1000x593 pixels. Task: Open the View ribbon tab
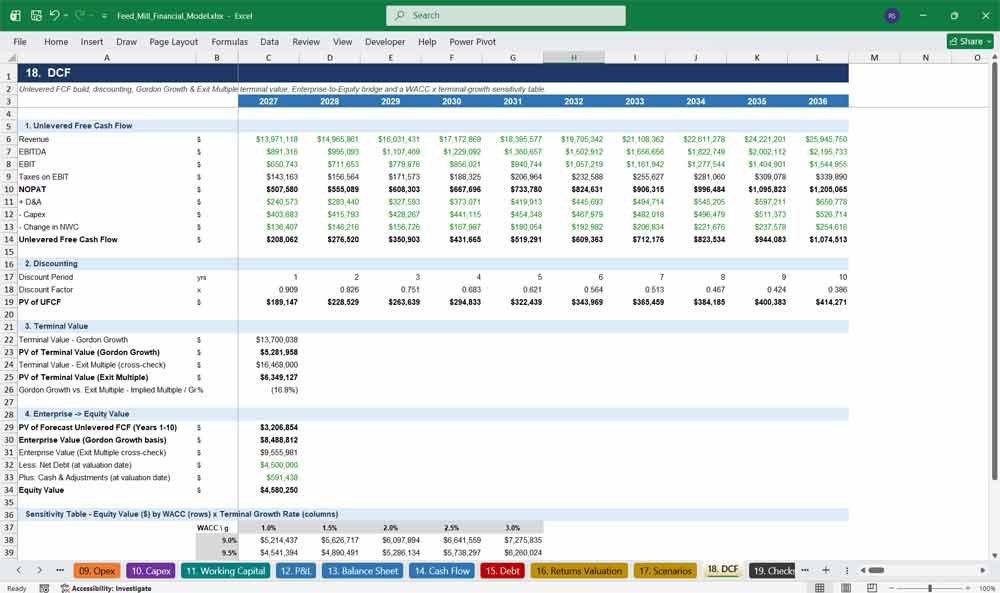pyautogui.click(x=342, y=41)
